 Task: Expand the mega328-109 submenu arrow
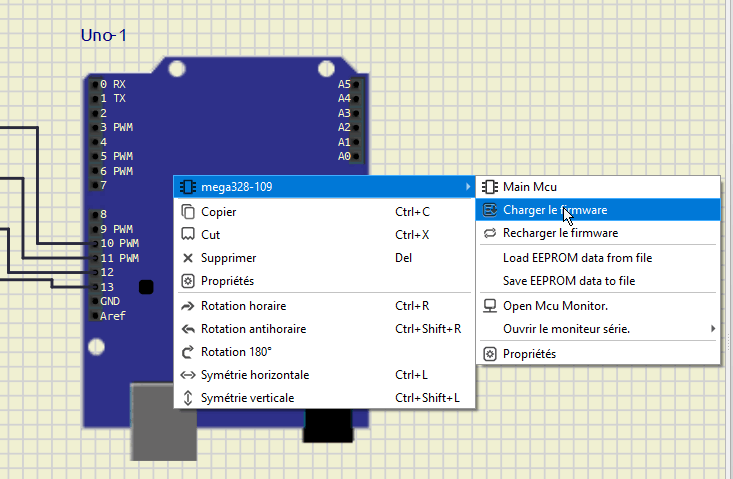pyautogui.click(x=467, y=187)
